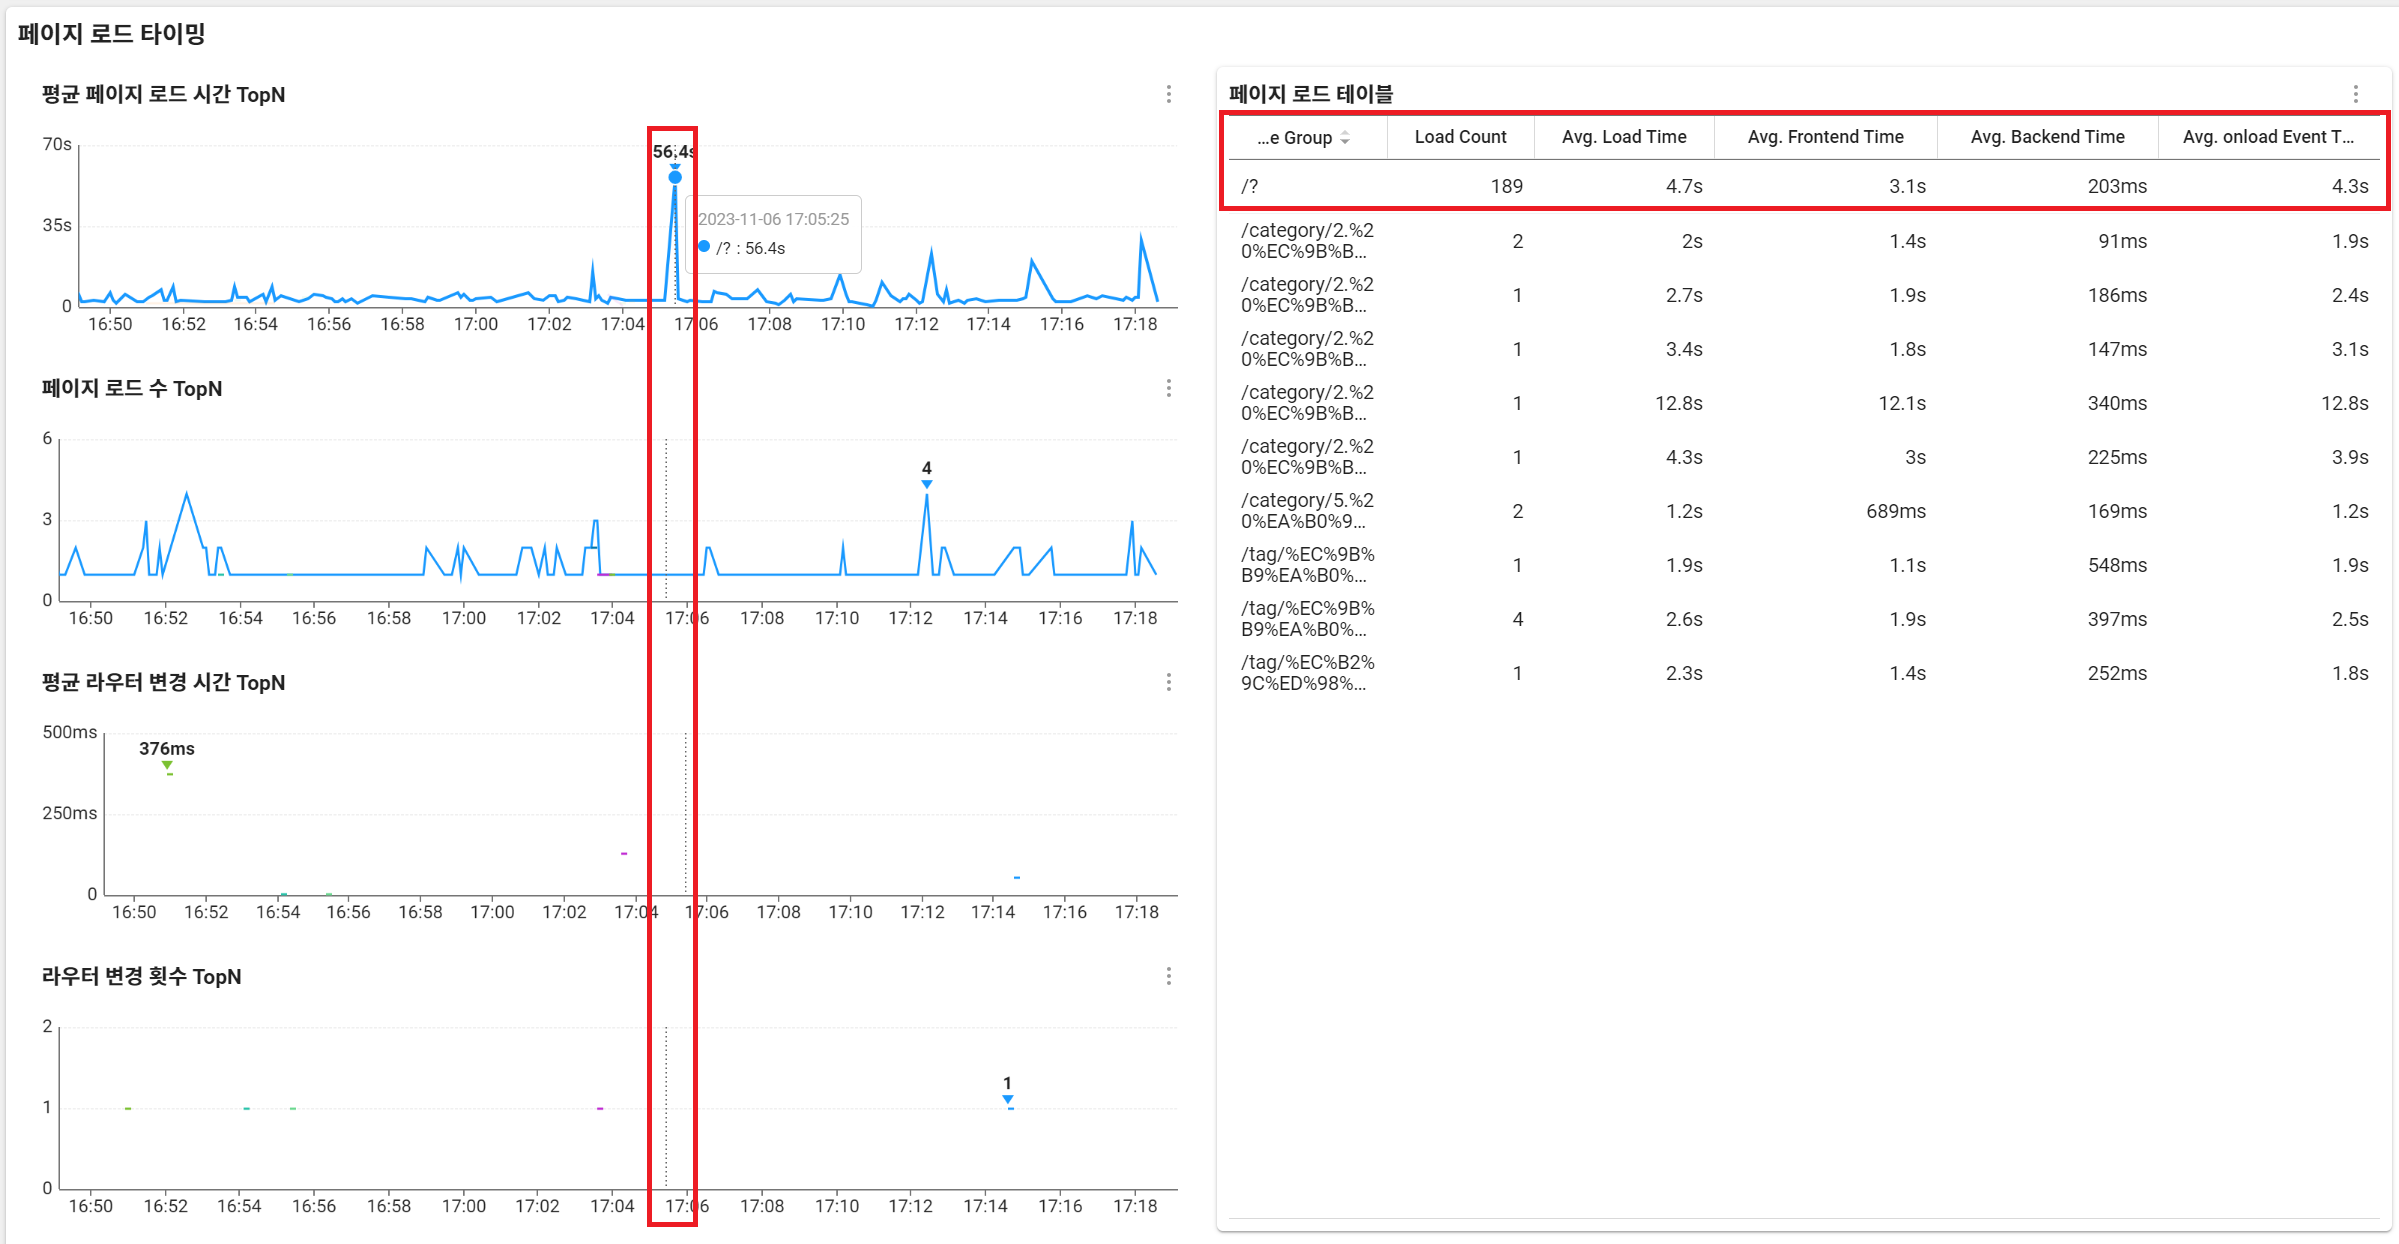Open kebab menu of 페이지 로드 수 TopN
Viewport: 2399px width, 1244px height.
(x=1168, y=388)
